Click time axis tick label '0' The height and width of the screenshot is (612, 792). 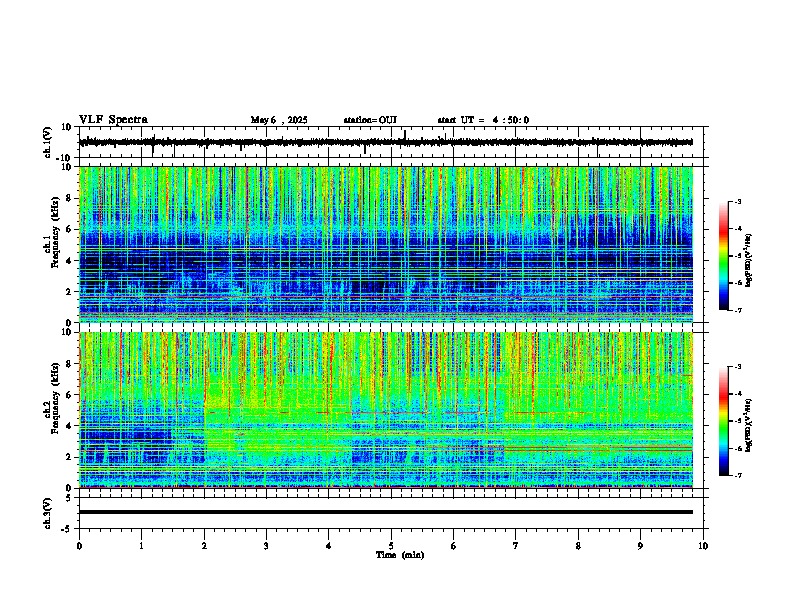coord(79,546)
